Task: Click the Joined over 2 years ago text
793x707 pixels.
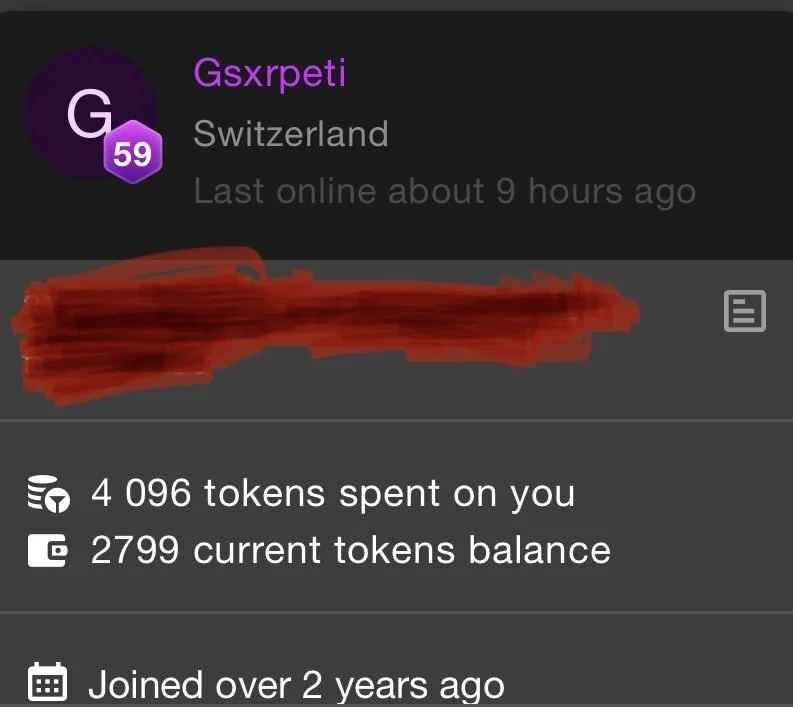Action: [x=296, y=685]
